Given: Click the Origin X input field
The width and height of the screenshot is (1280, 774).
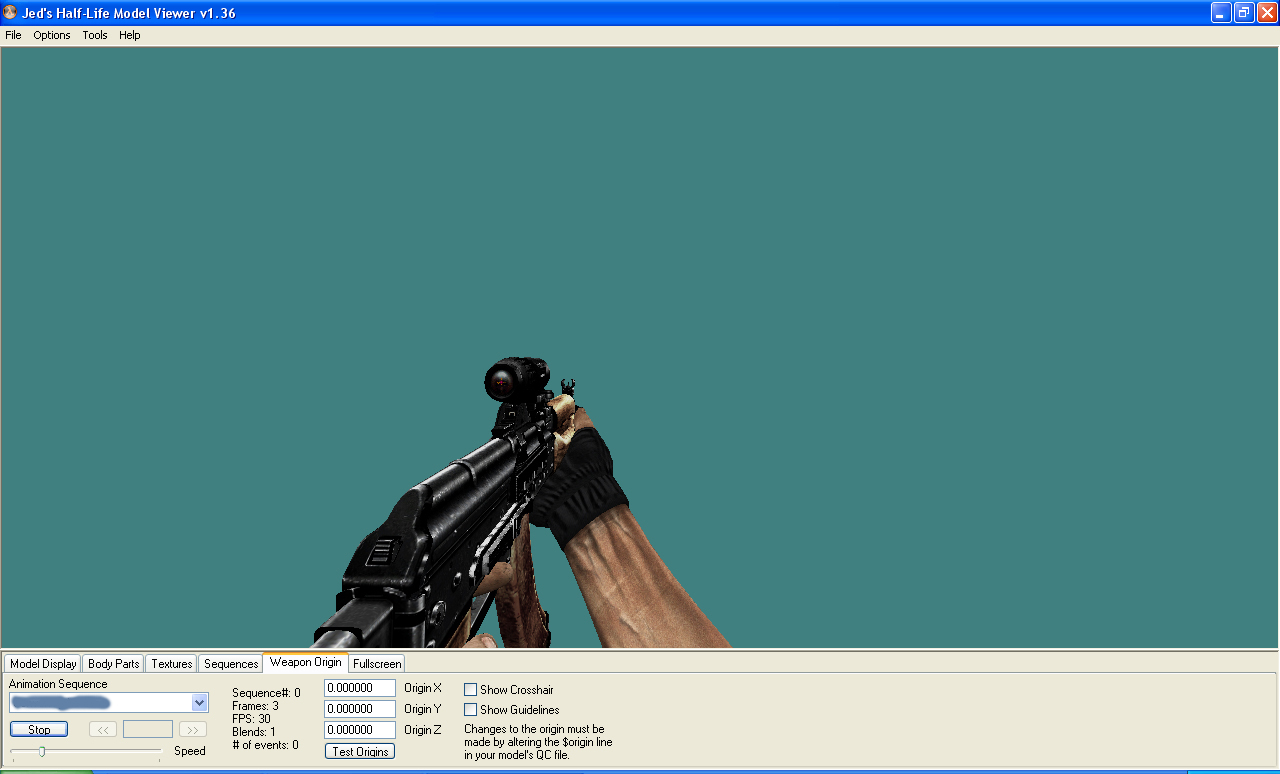Looking at the screenshot, I should (359, 688).
